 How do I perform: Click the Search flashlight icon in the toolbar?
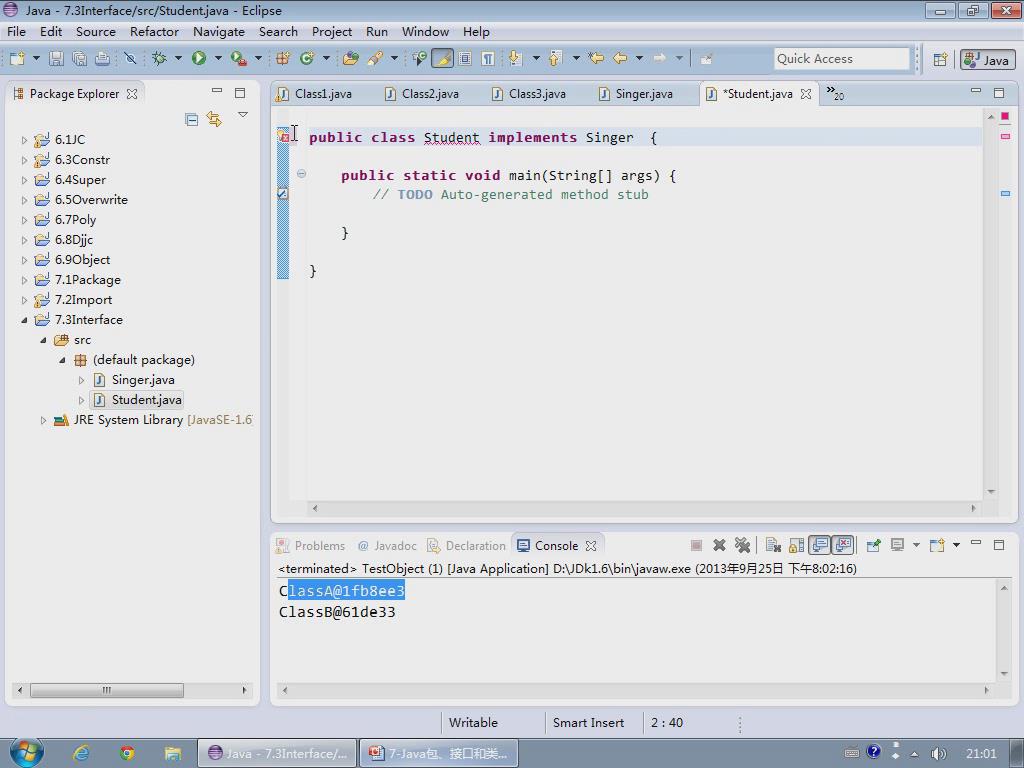[x=376, y=59]
